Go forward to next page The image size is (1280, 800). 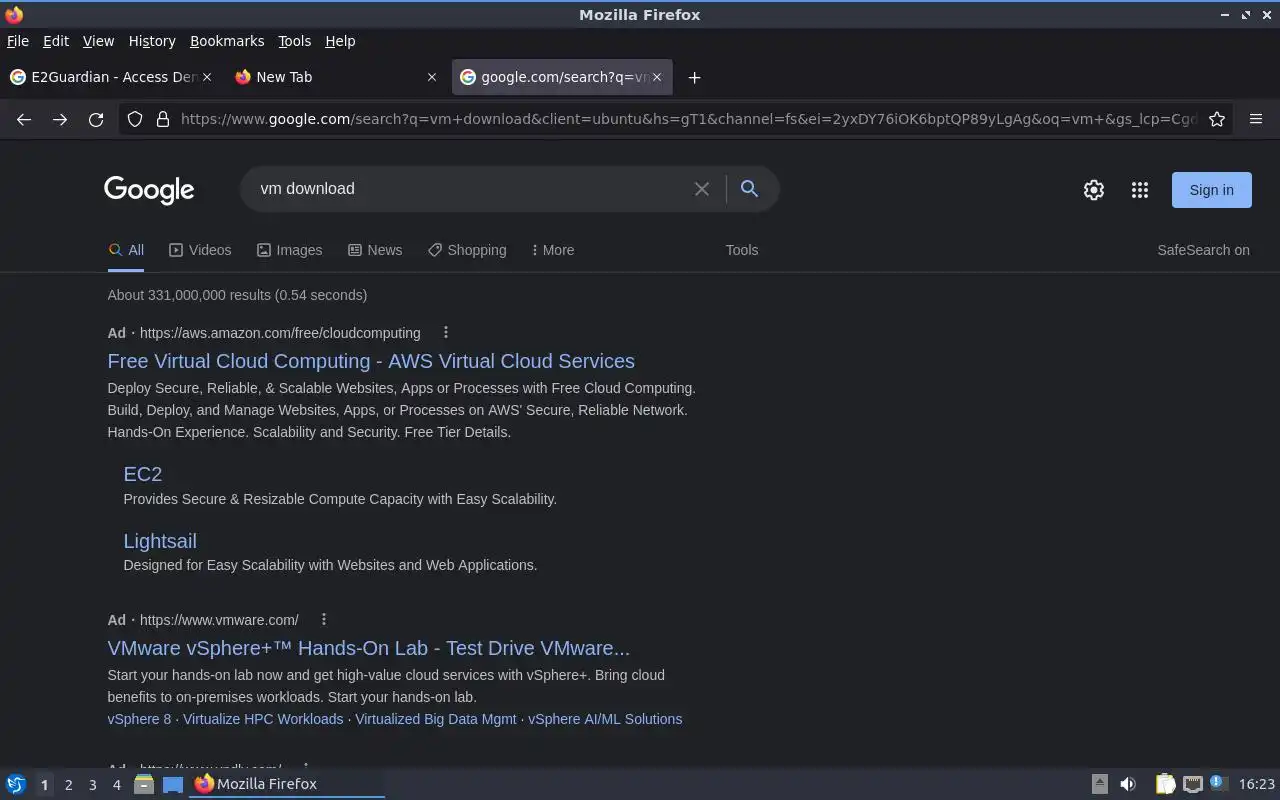pyautogui.click(x=60, y=119)
